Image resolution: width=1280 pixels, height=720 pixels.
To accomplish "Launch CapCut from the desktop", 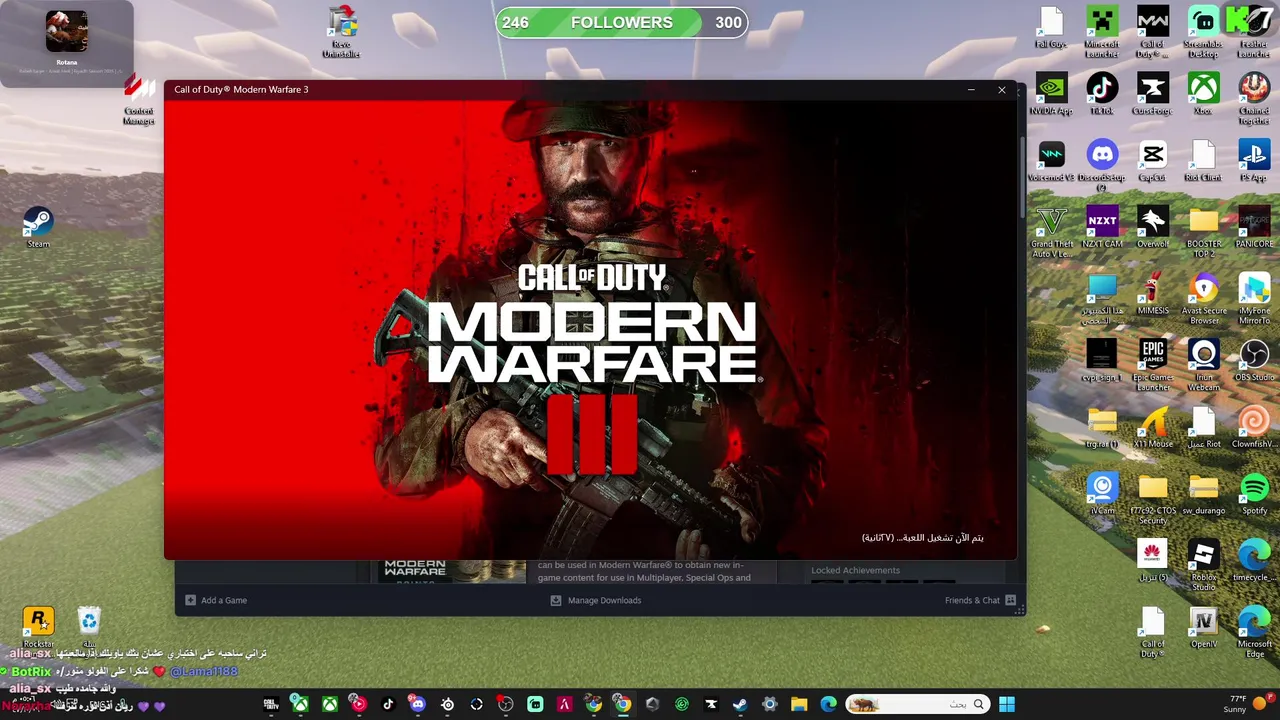I will [1153, 161].
